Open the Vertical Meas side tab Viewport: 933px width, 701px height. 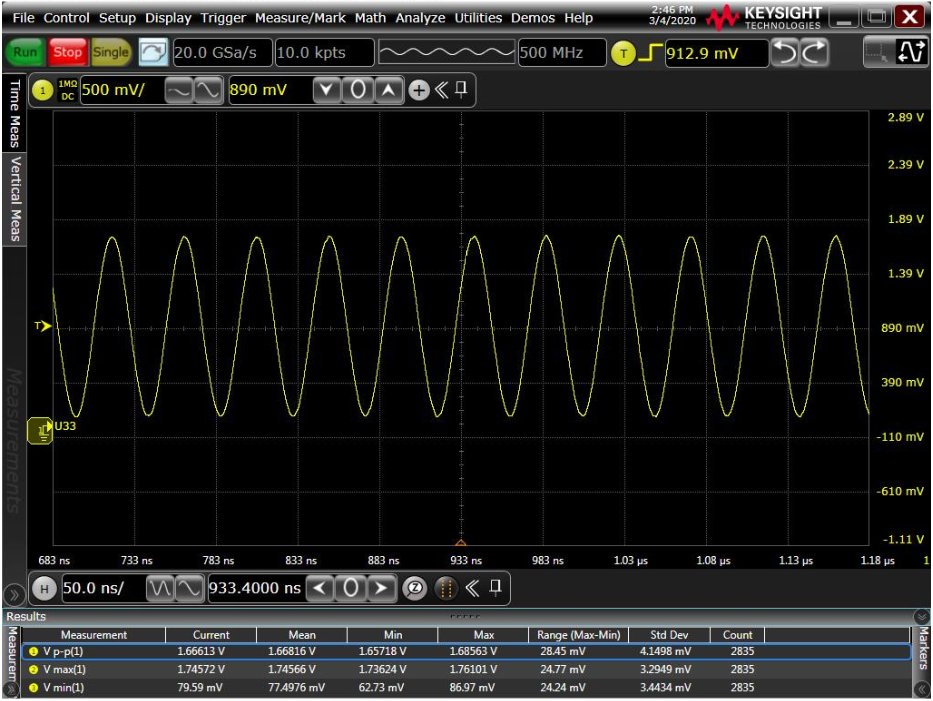[x=14, y=199]
